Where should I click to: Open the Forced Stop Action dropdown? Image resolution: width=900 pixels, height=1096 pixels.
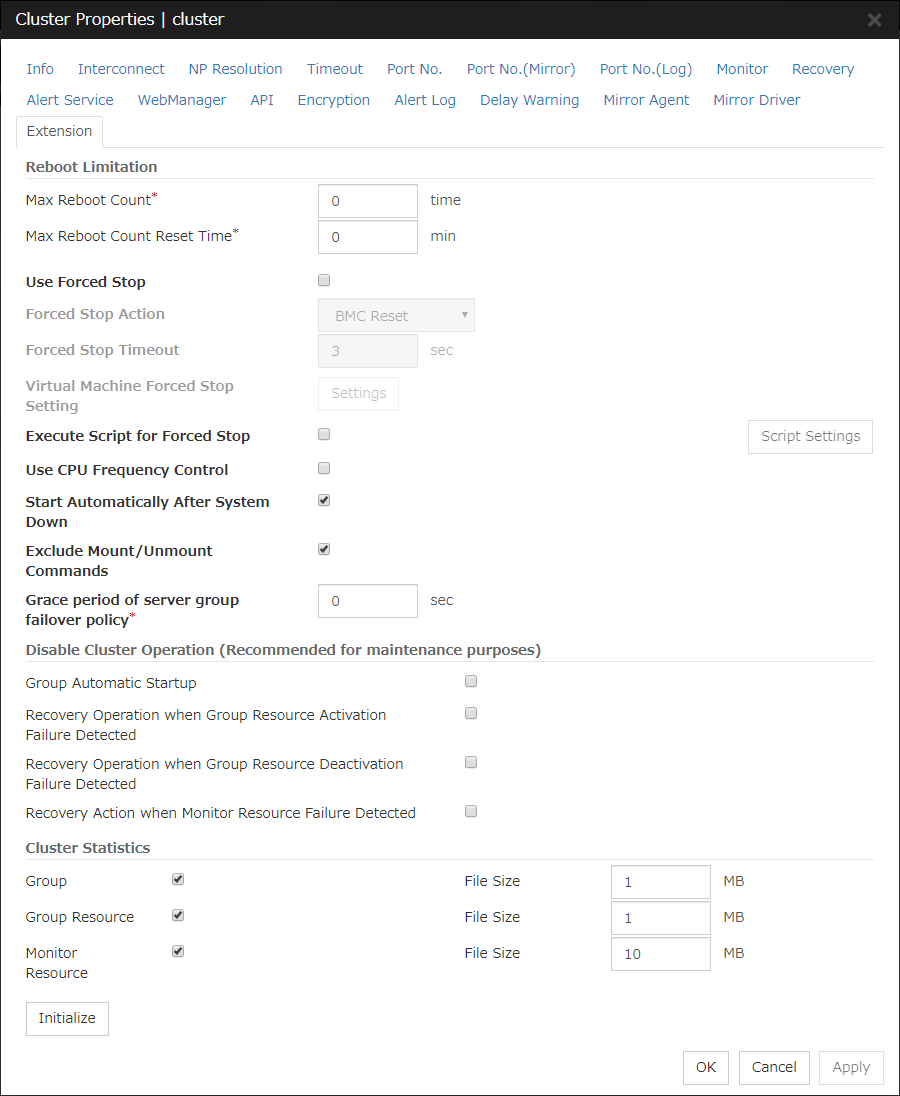pyautogui.click(x=396, y=316)
